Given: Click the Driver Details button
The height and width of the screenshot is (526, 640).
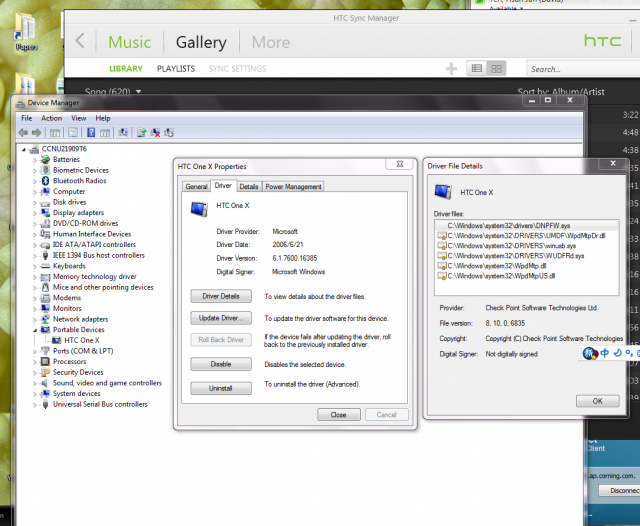Looking at the screenshot, I should tap(221, 296).
